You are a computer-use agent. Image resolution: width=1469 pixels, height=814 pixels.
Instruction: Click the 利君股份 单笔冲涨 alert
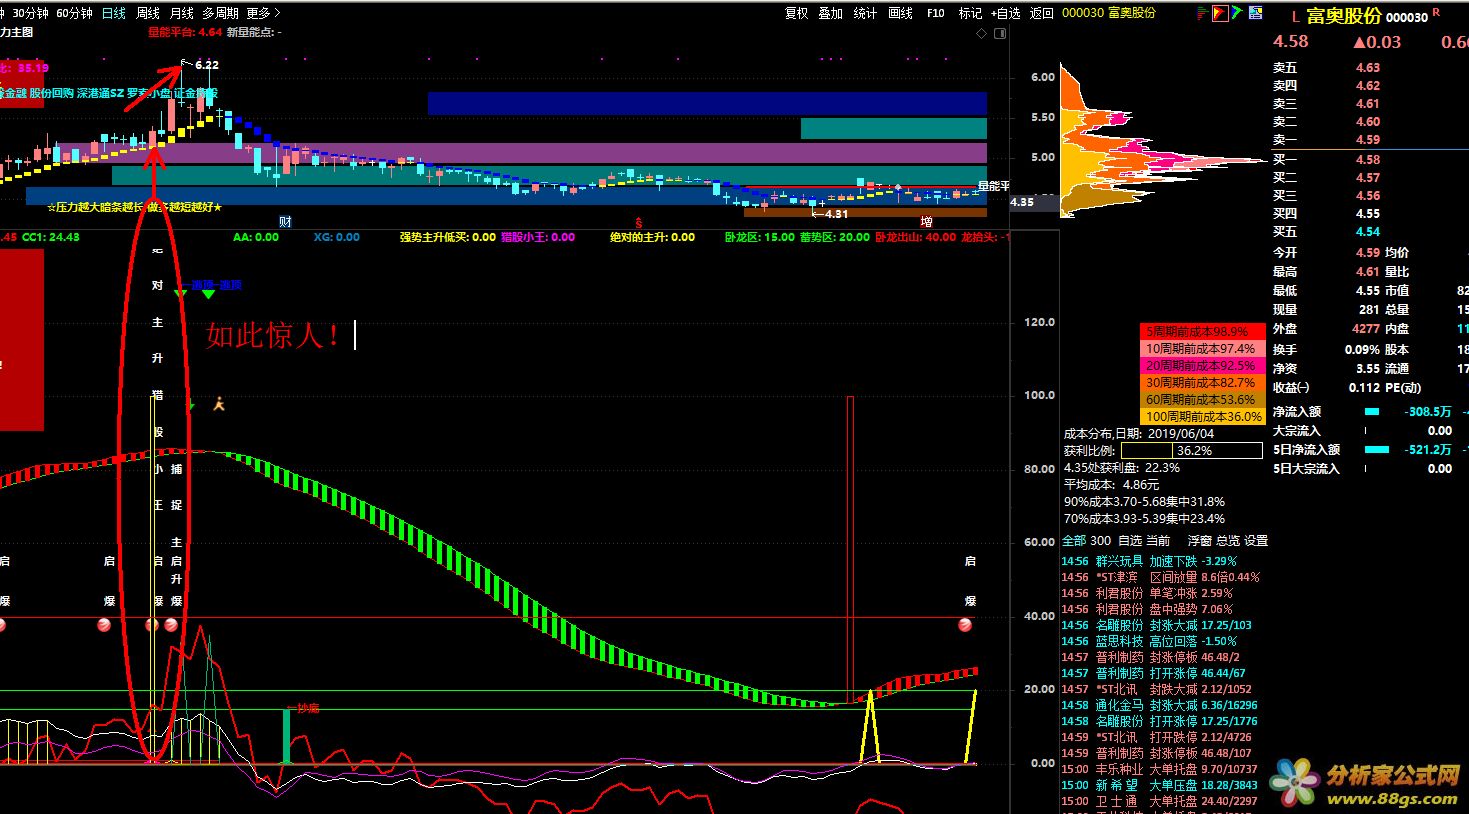tap(1147, 593)
